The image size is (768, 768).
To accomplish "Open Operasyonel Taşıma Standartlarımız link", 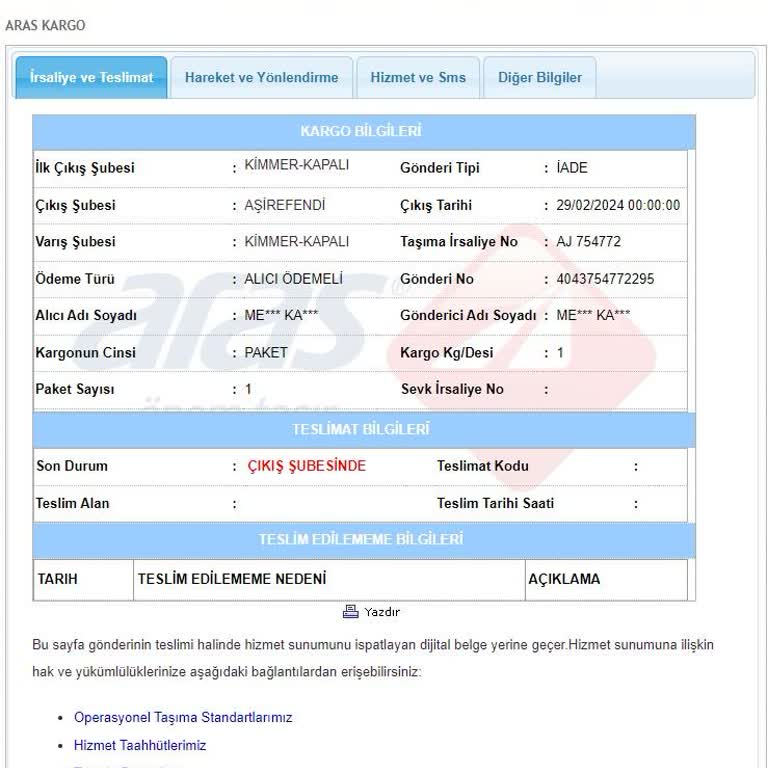I will coord(183,717).
